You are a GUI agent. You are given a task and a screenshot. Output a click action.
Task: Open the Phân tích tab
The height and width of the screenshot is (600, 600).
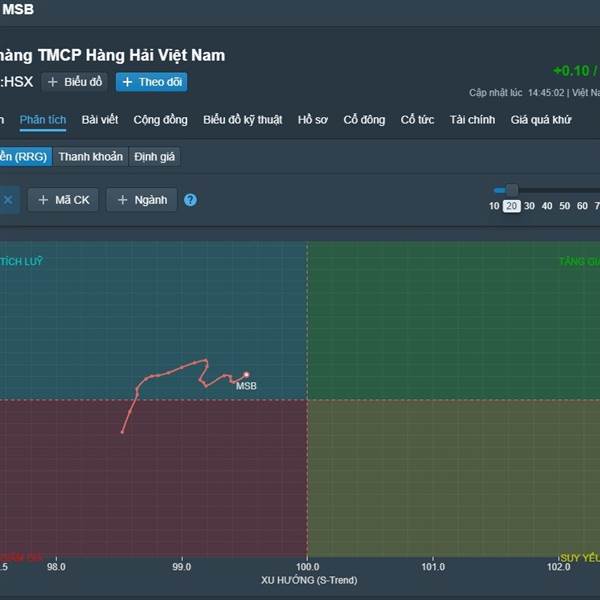pos(43,120)
